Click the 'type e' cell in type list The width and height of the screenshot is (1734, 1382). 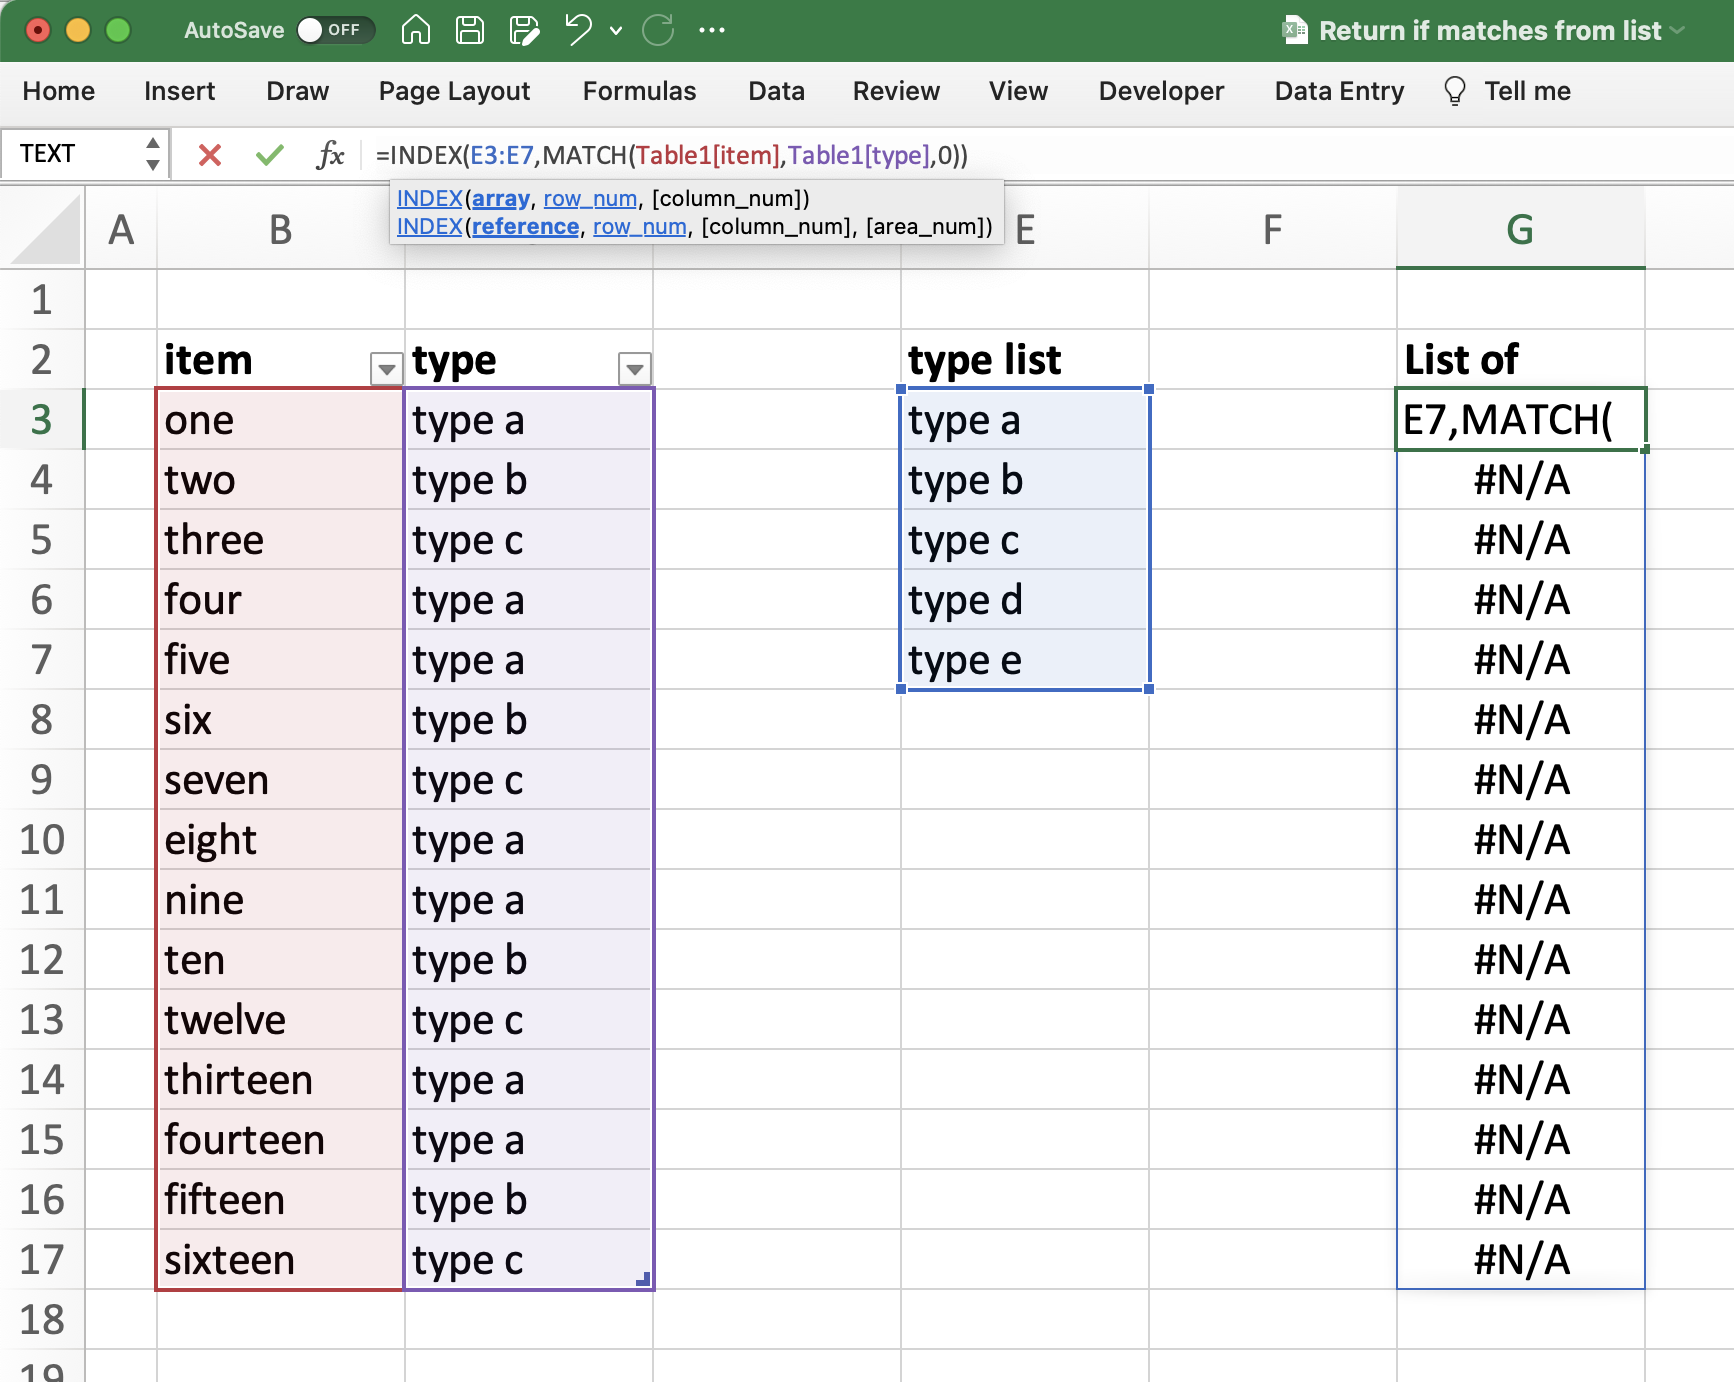click(x=1024, y=659)
